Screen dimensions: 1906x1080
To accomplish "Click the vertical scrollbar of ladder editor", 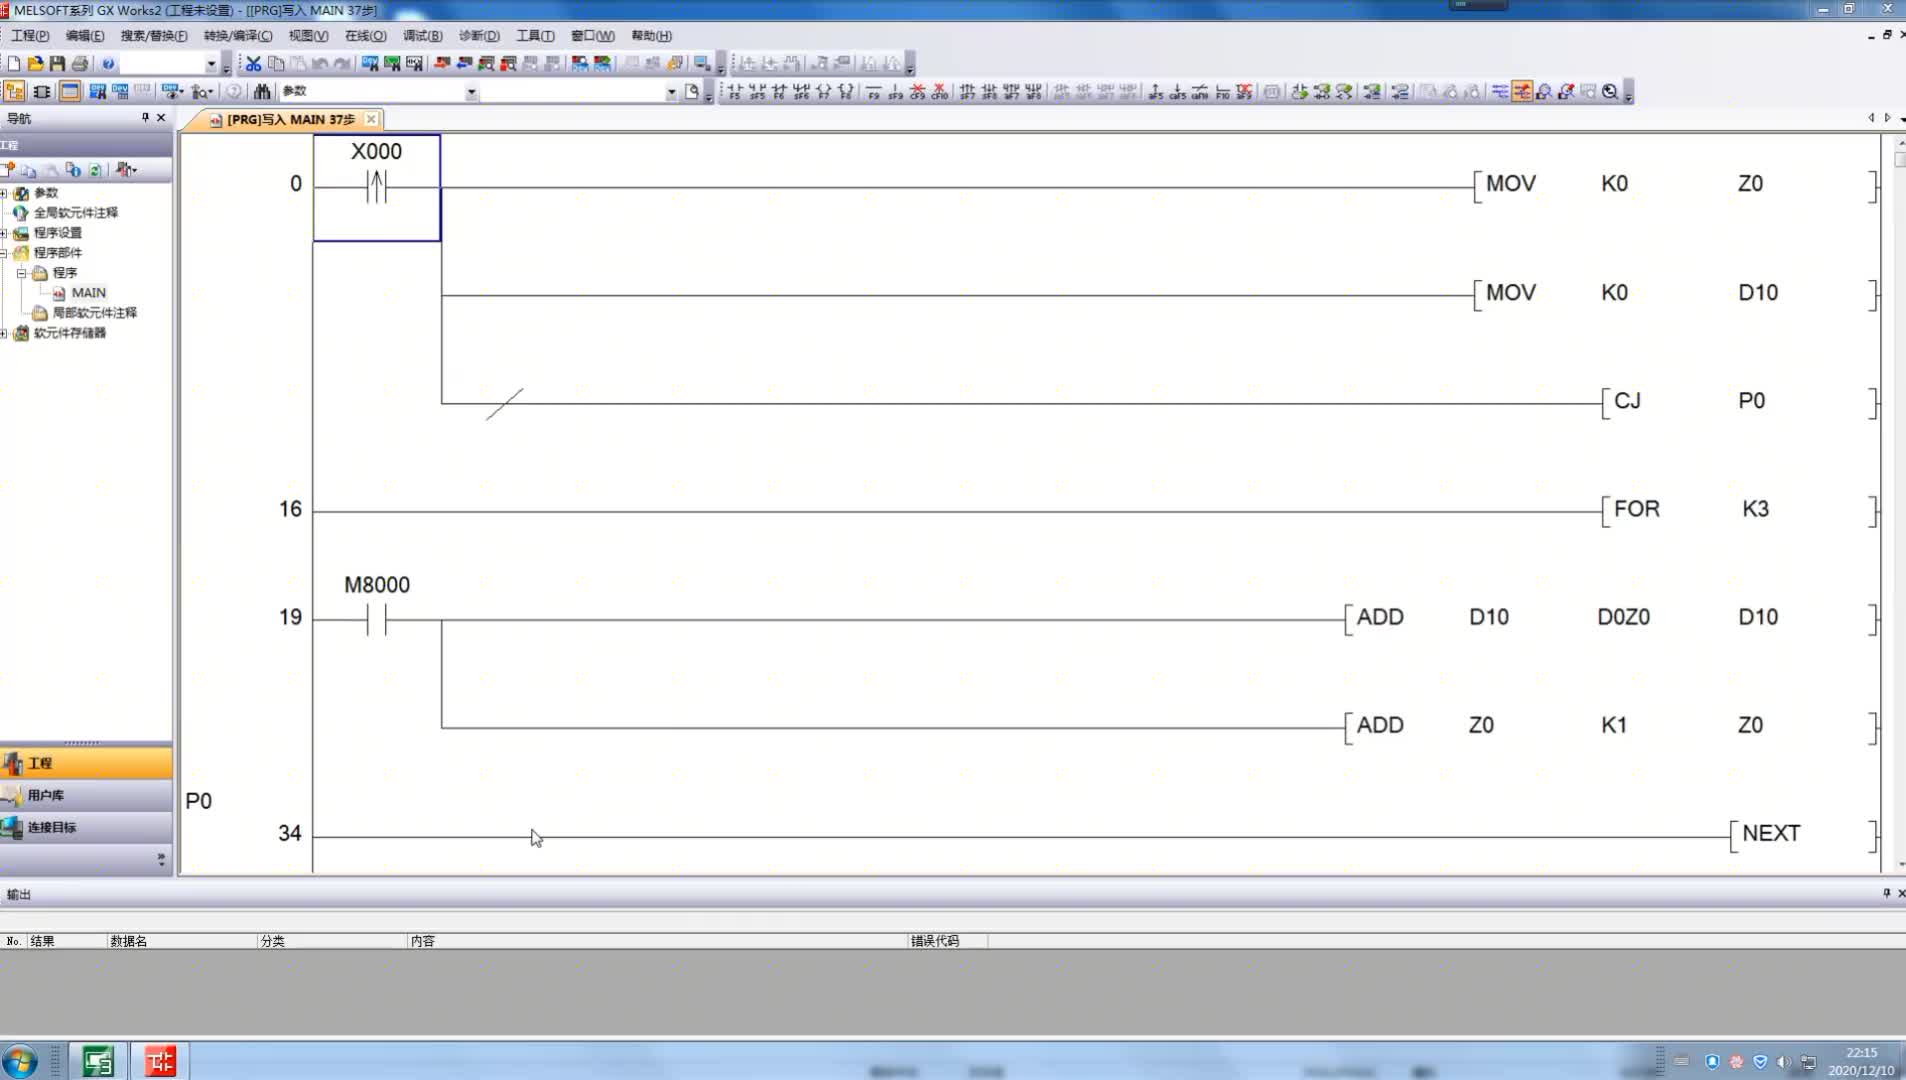I will pos(1898,500).
